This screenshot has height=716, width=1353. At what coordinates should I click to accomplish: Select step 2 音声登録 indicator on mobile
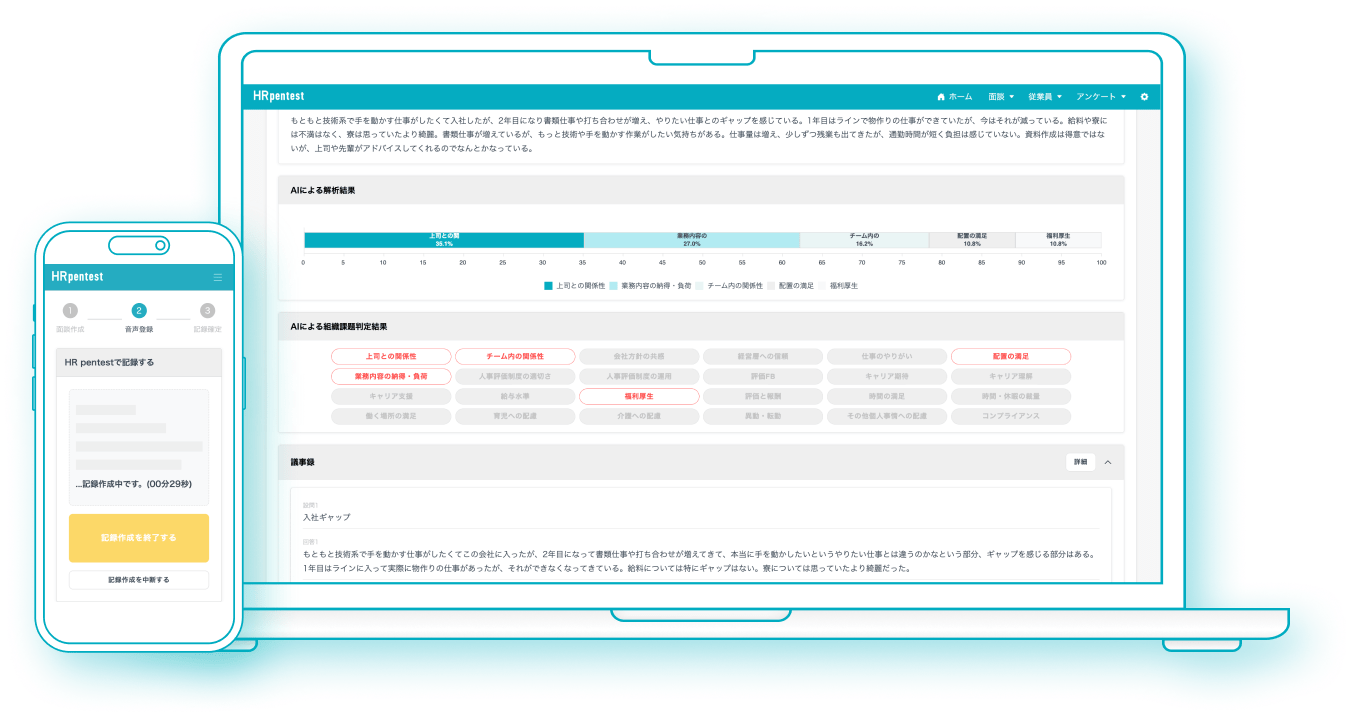139,310
